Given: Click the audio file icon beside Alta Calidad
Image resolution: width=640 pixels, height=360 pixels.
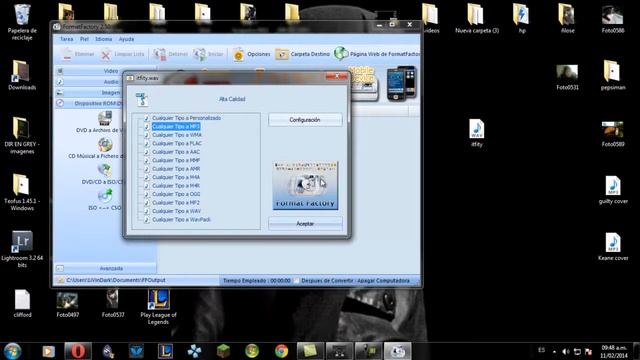Looking at the screenshot, I should 142,99.
